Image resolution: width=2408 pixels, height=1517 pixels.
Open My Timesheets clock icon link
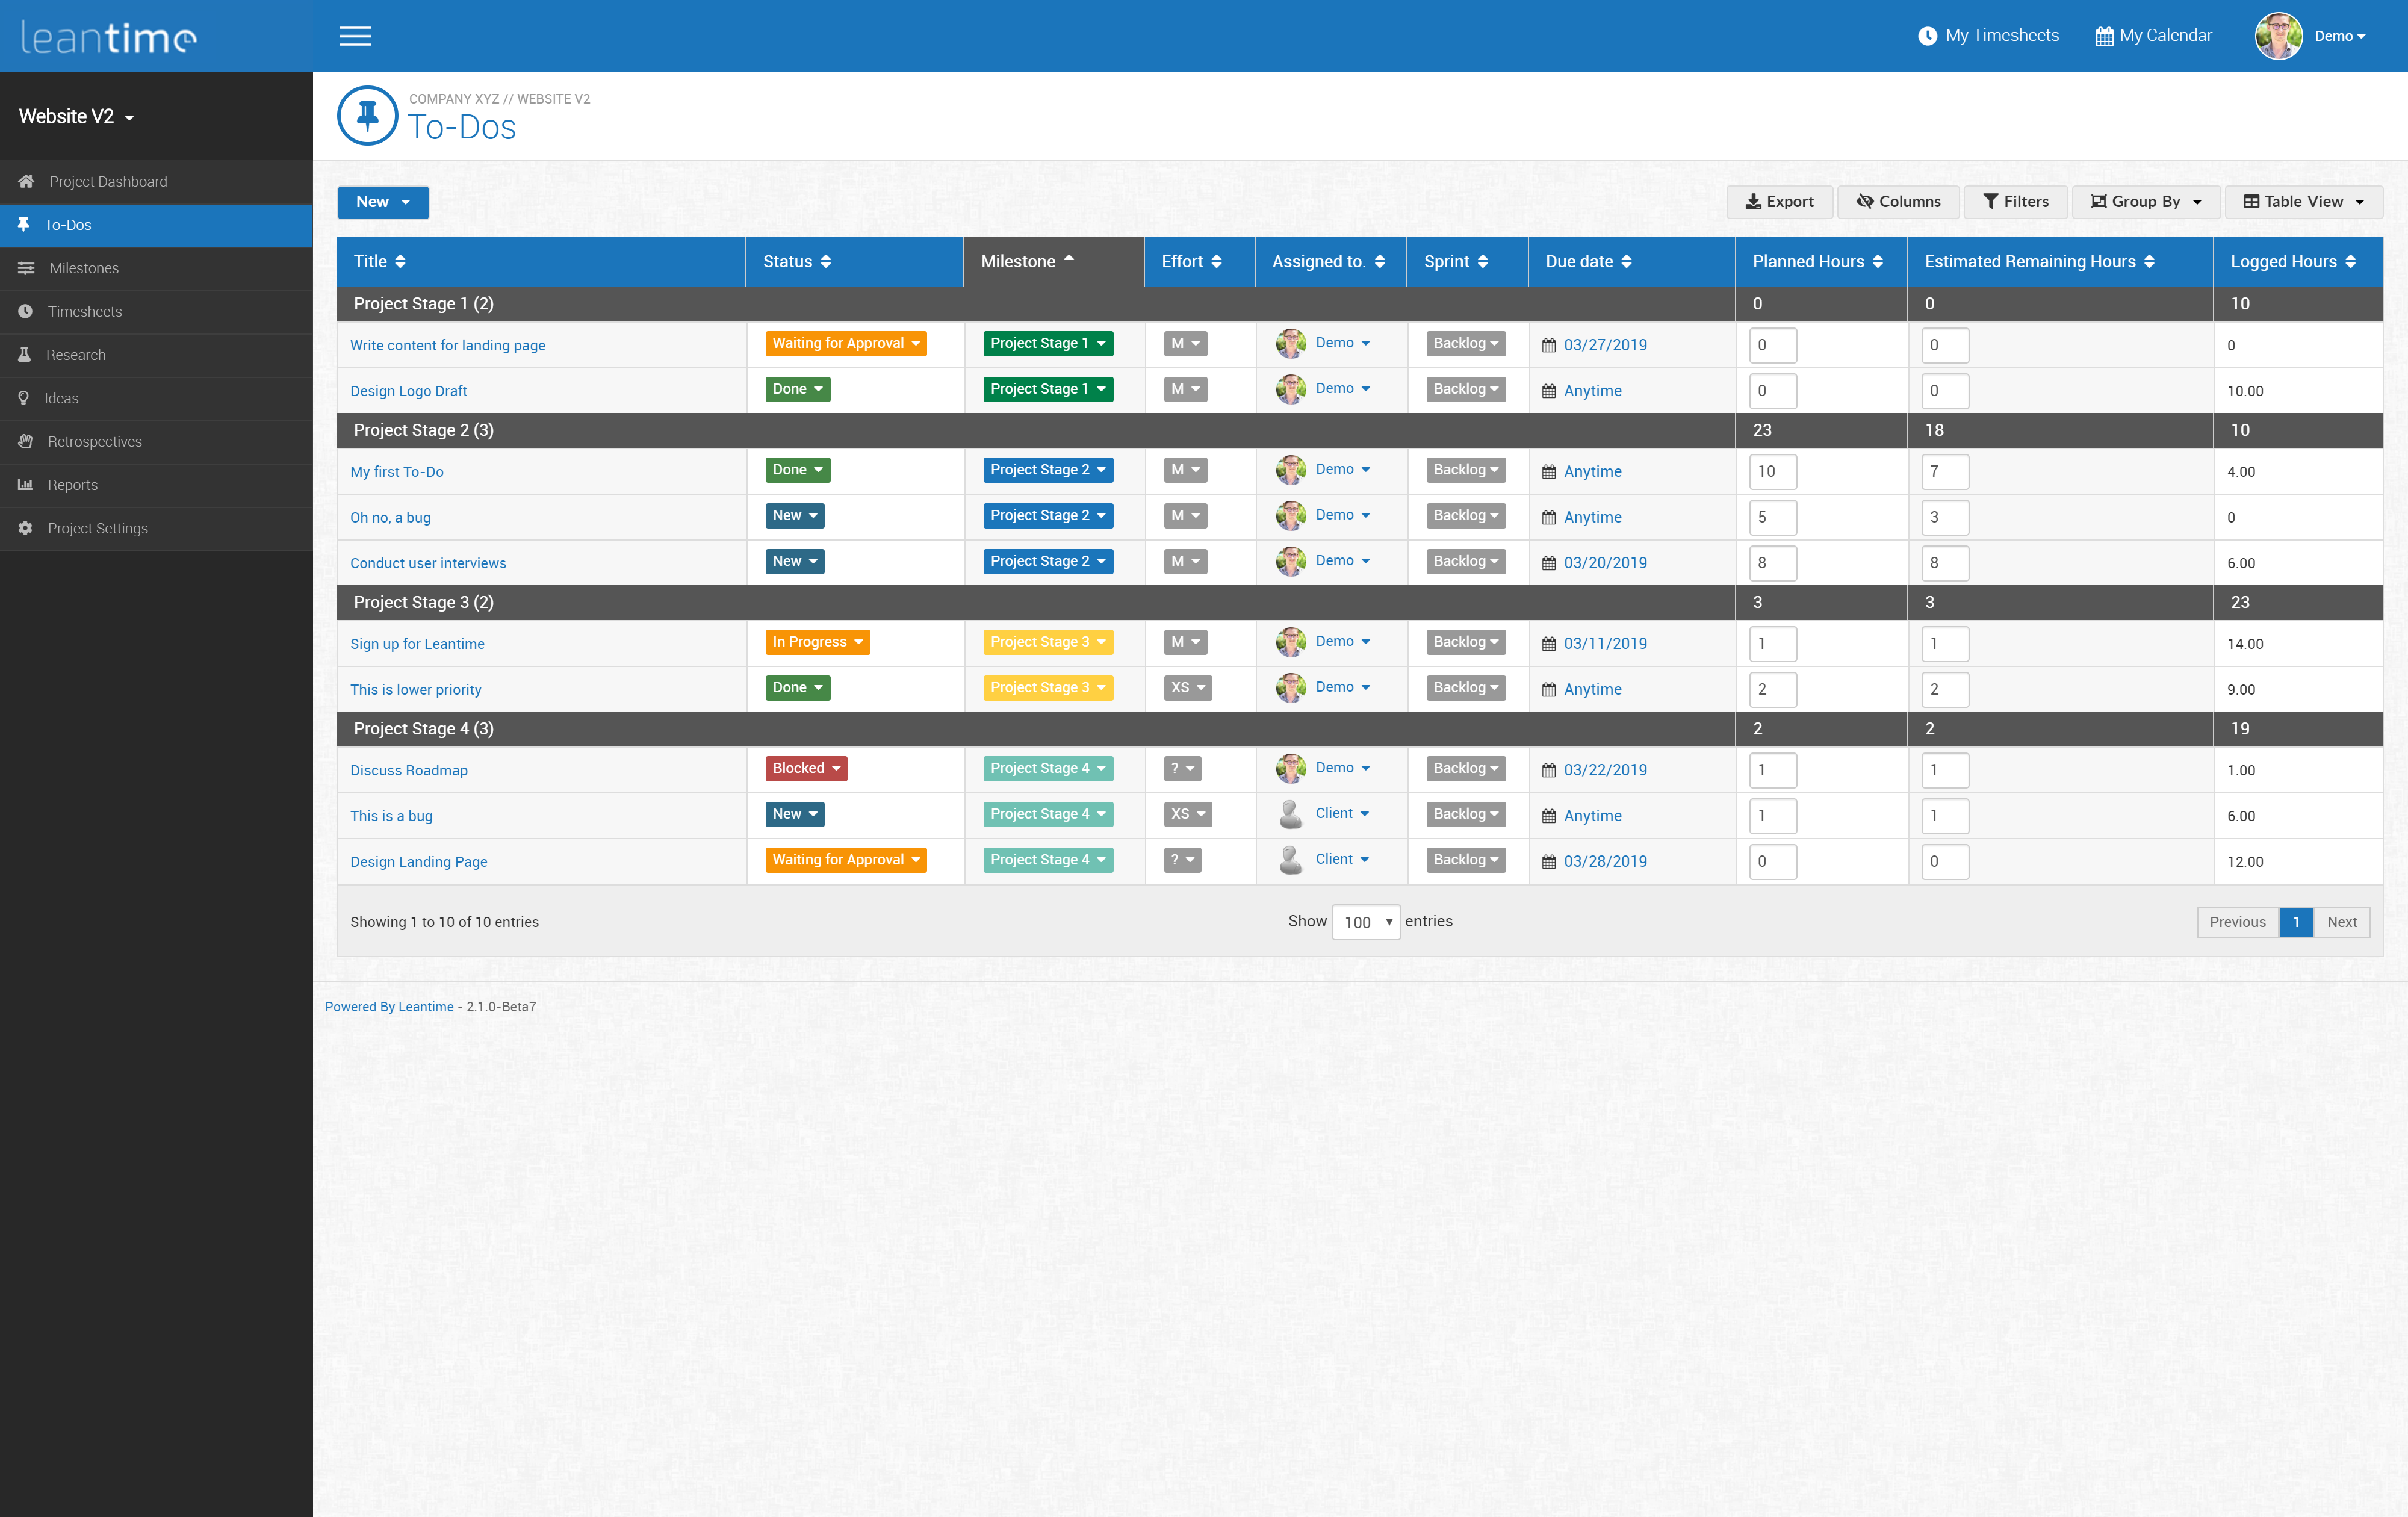pyautogui.click(x=1927, y=36)
